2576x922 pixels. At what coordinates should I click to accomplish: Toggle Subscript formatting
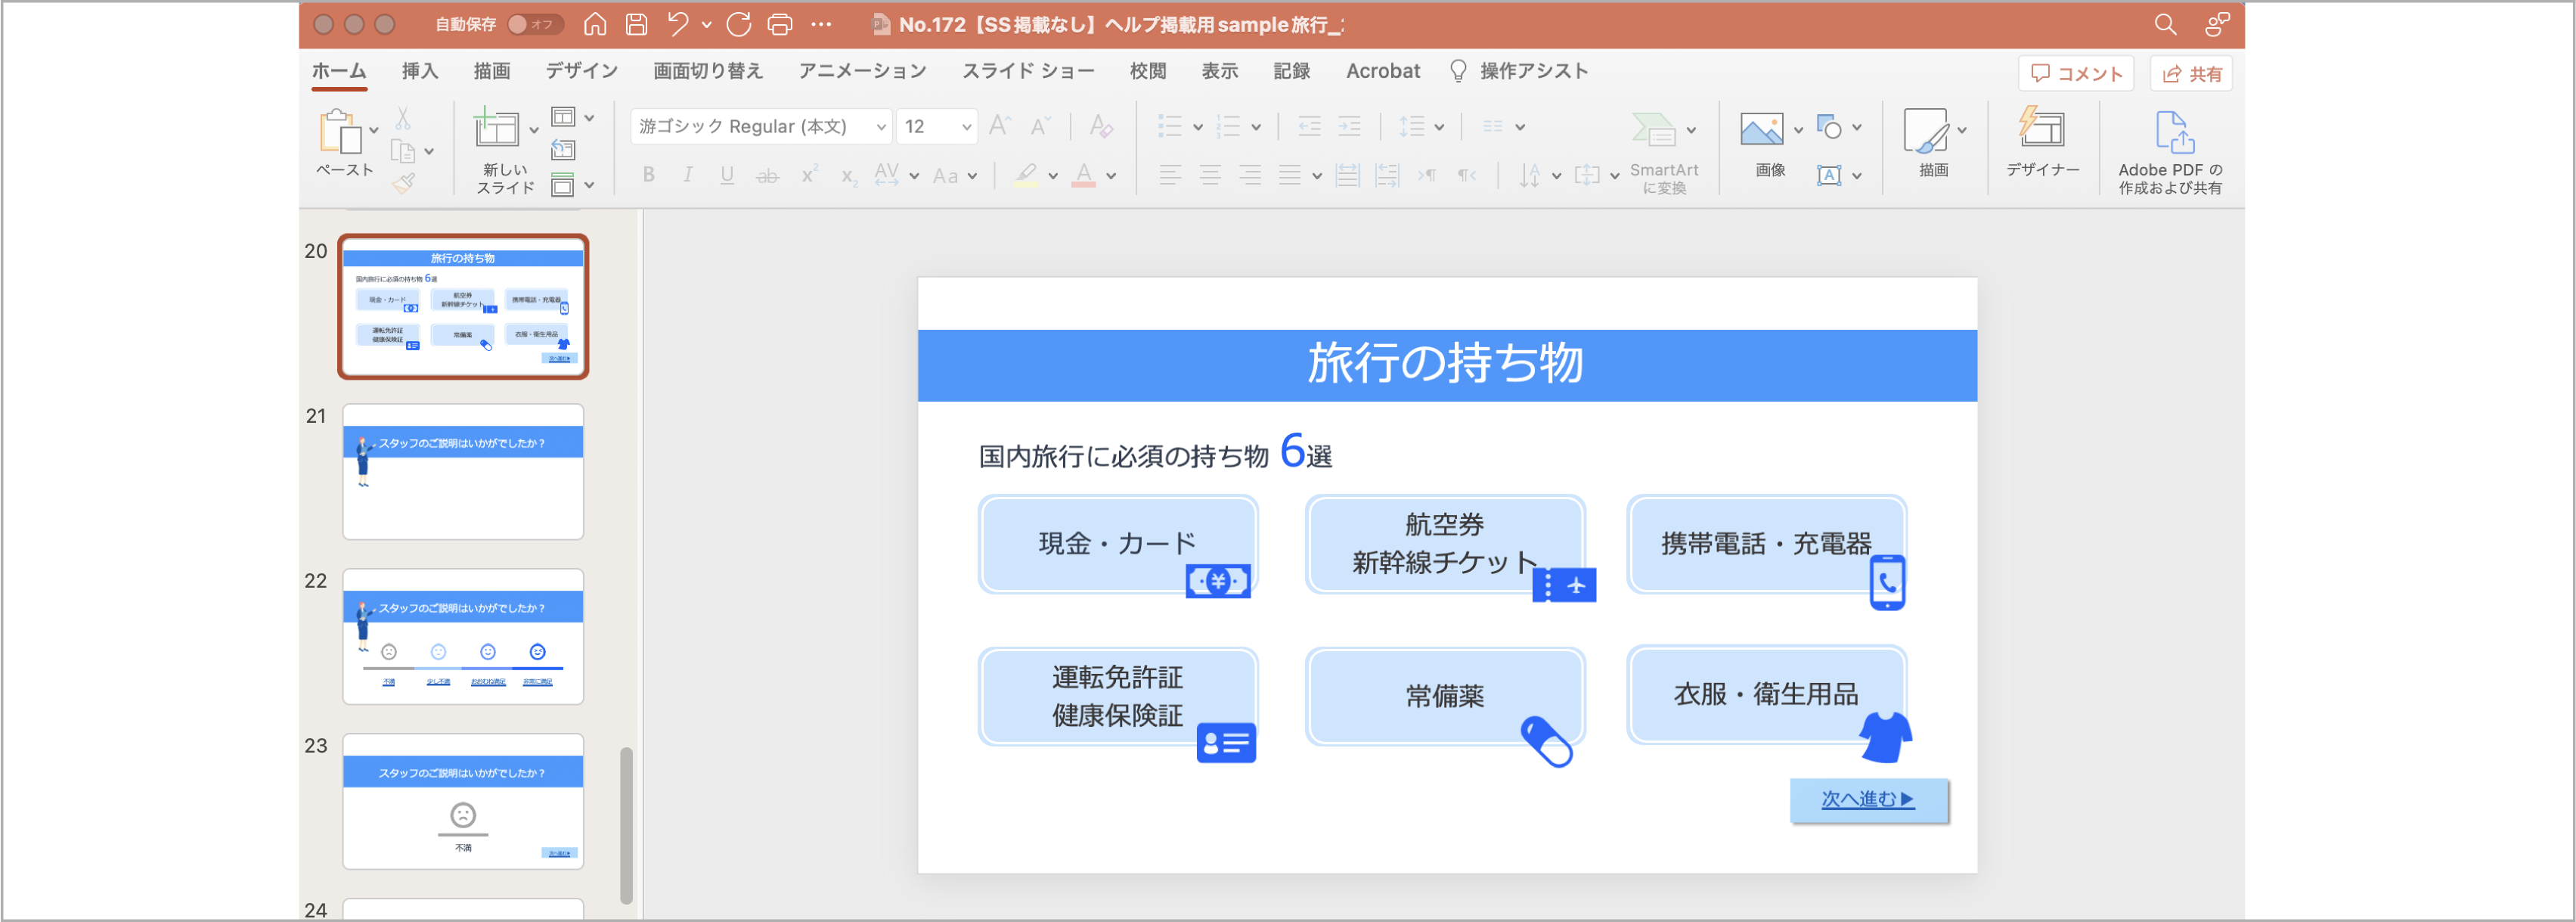(849, 177)
